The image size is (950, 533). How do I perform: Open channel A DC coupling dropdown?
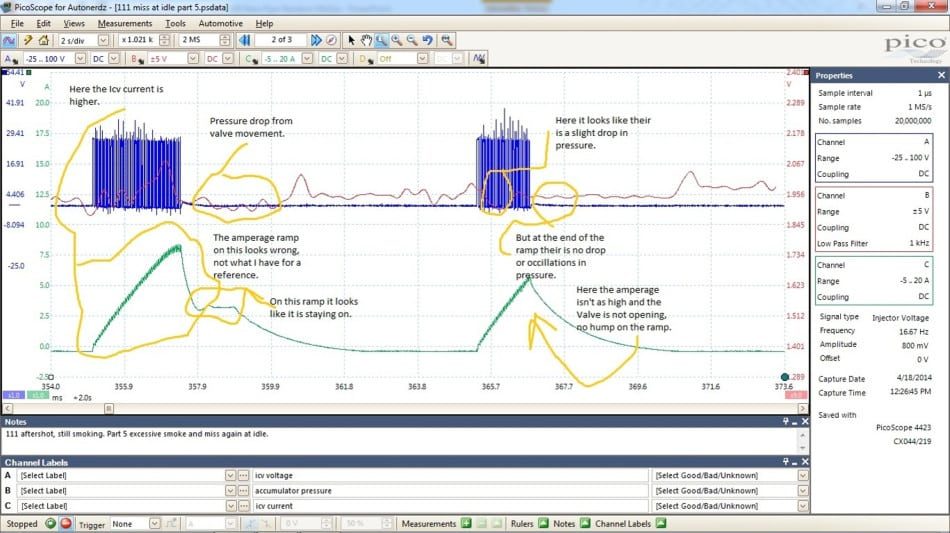click(x=113, y=59)
